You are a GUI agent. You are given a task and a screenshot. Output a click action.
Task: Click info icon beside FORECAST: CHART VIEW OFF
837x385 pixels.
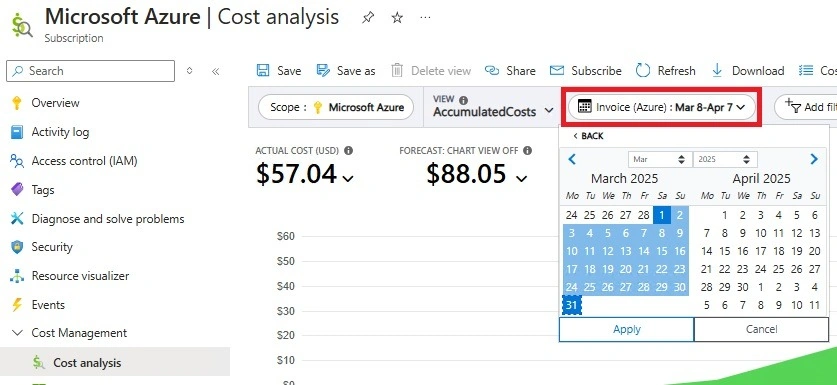point(527,151)
